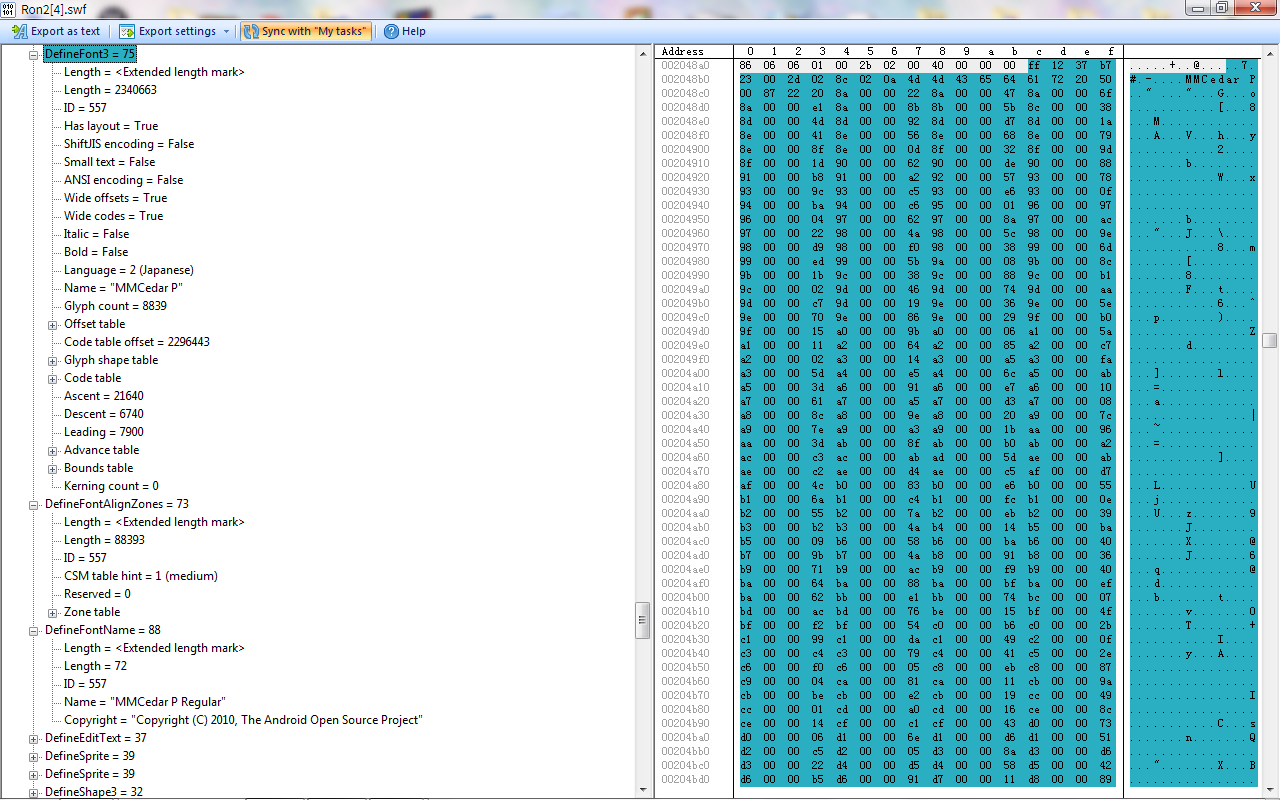Click the tree panel scrollbar thumb
The width and height of the screenshot is (1280, 800).
pos(643,620)
